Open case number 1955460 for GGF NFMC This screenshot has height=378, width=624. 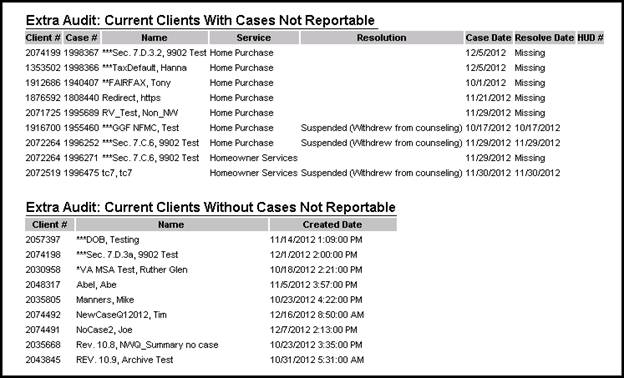click(81, 128)
